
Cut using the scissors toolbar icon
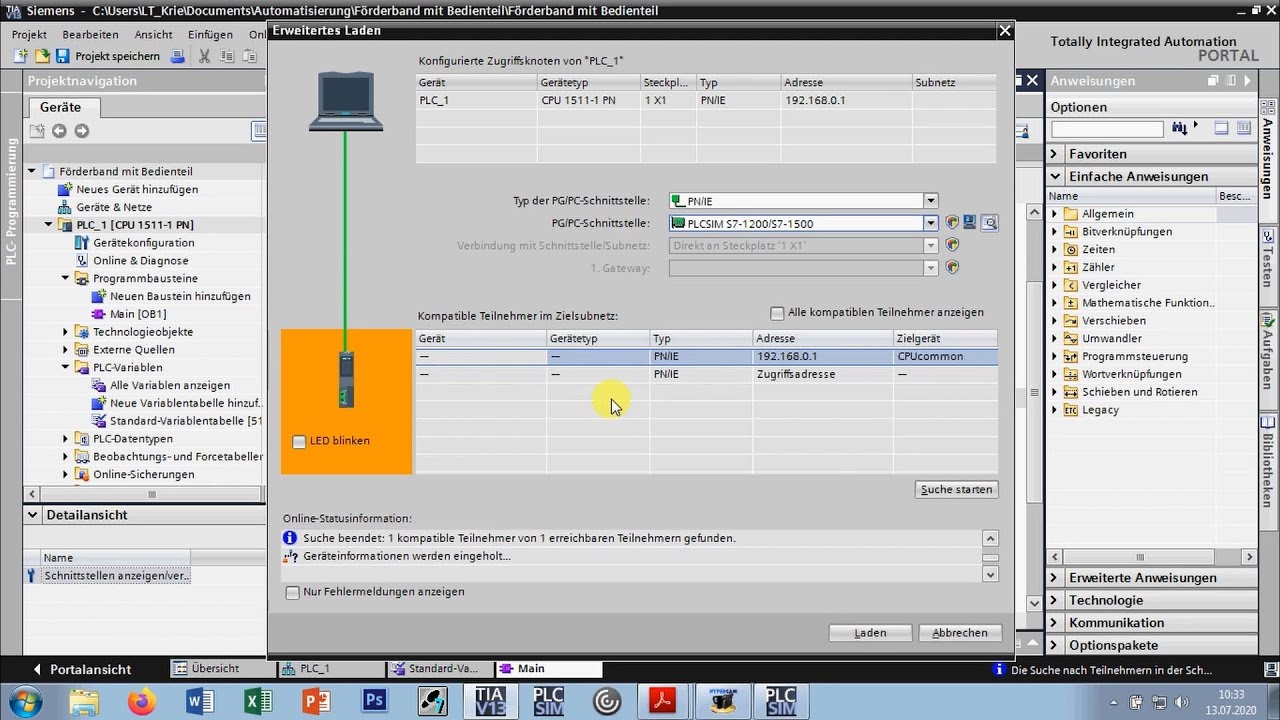coord(205,56)
